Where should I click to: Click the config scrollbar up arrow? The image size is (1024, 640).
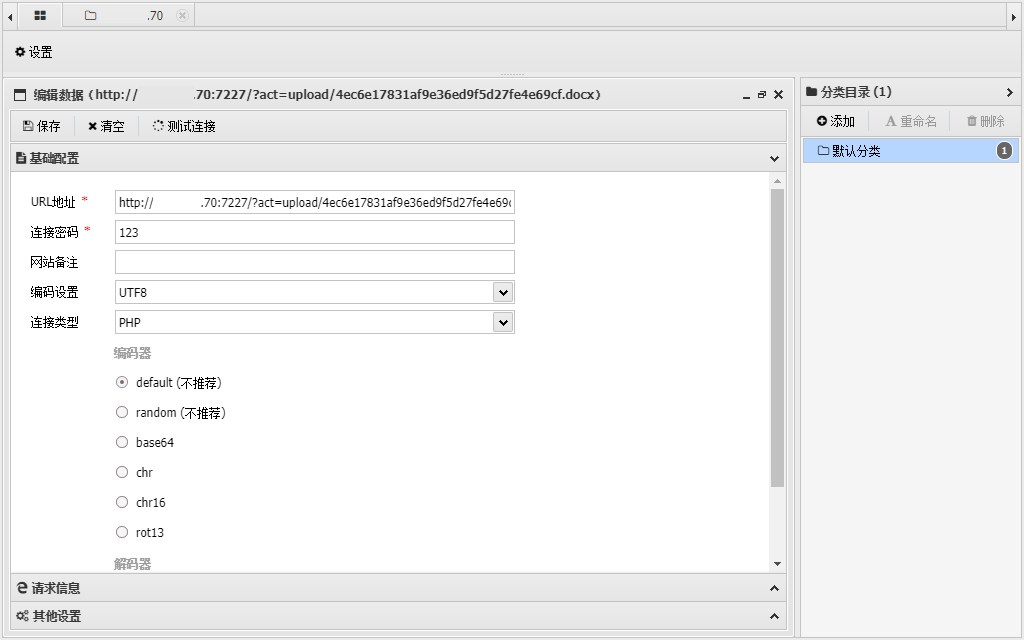pyautogui.click(x=777, y=181)
